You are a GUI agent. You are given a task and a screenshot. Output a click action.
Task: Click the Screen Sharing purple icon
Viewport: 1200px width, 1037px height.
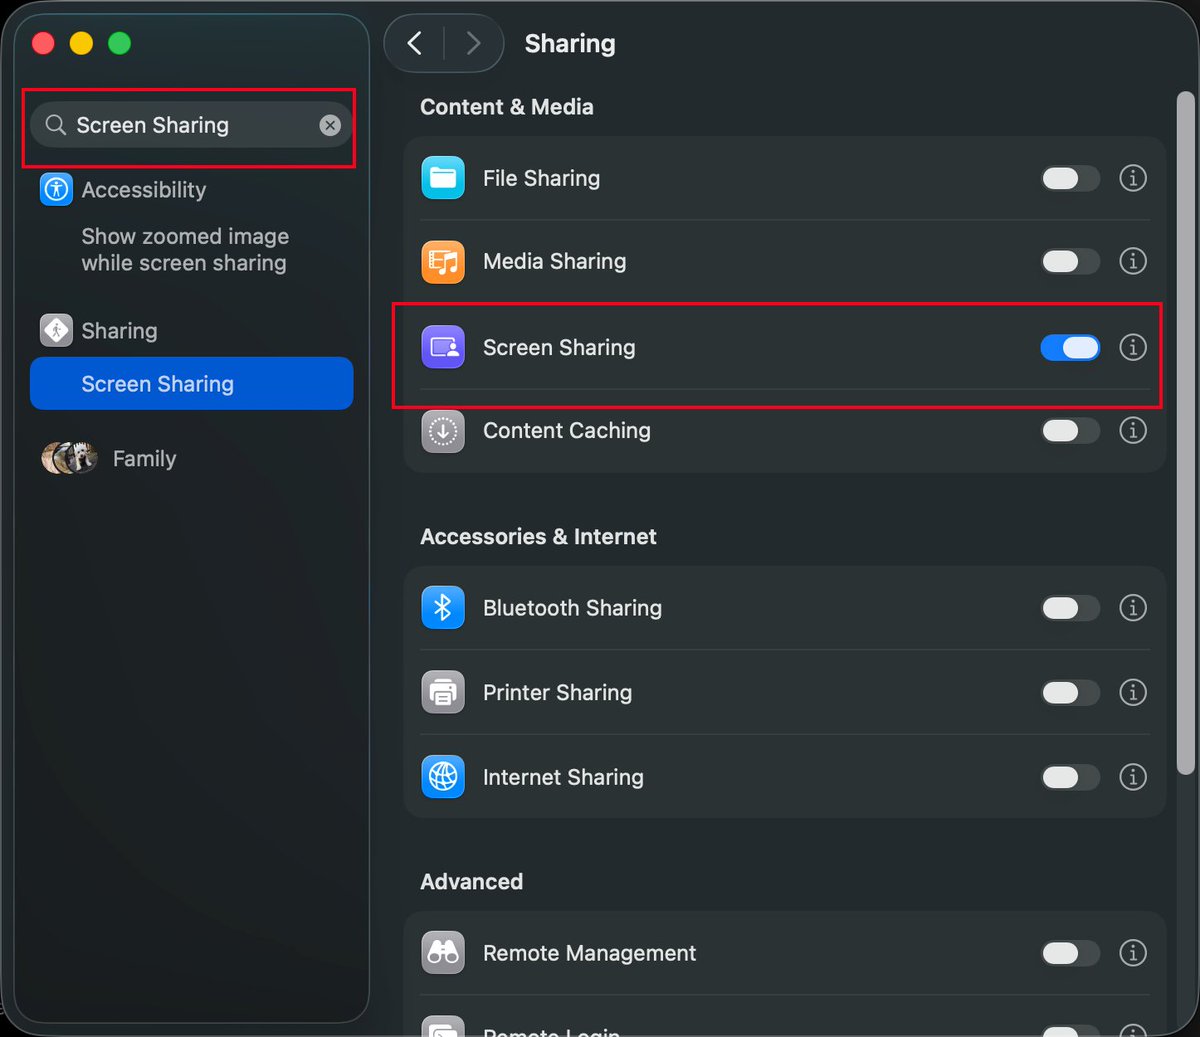tap(443, 347)
